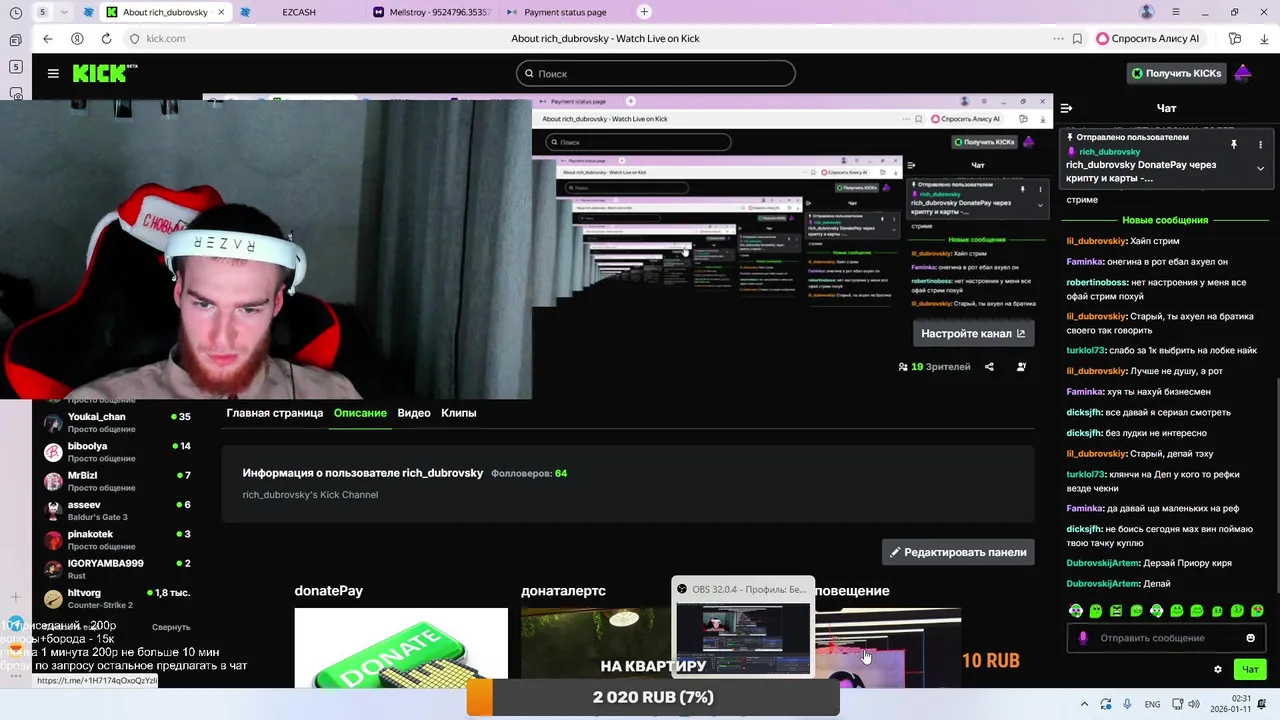This screenshot has width=1280, height=720.
Task: Switch to the EZCASH tab
Action: click(298, 12)
